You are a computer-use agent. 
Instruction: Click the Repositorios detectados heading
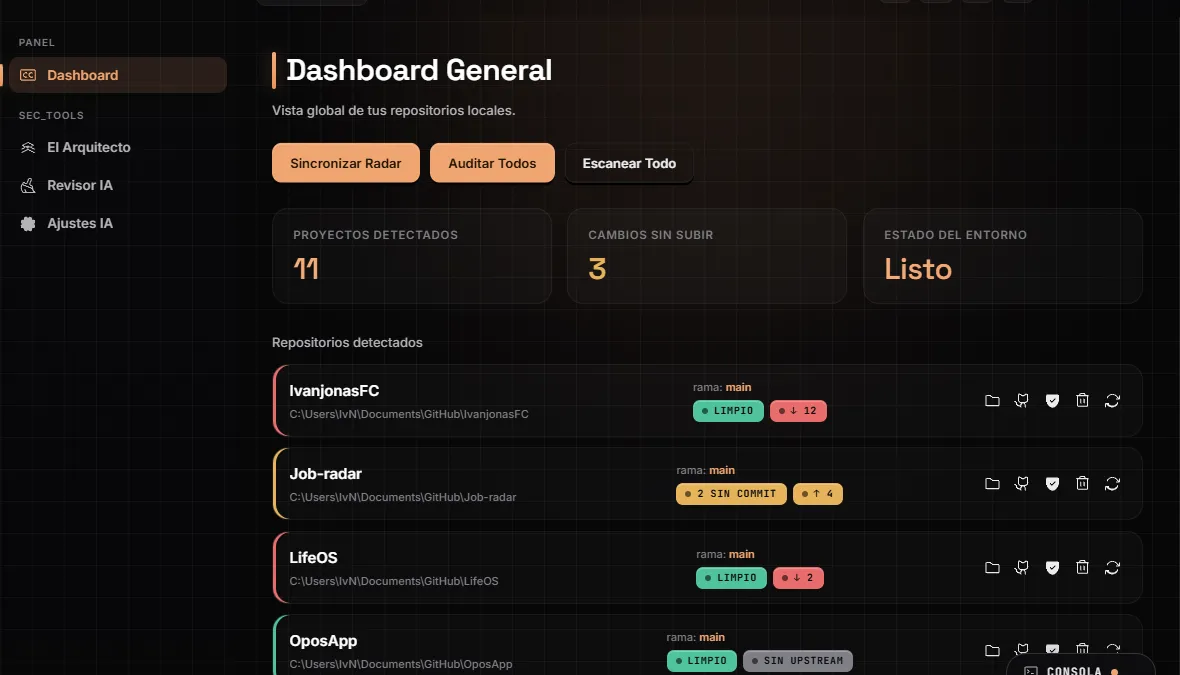point(347,342)
